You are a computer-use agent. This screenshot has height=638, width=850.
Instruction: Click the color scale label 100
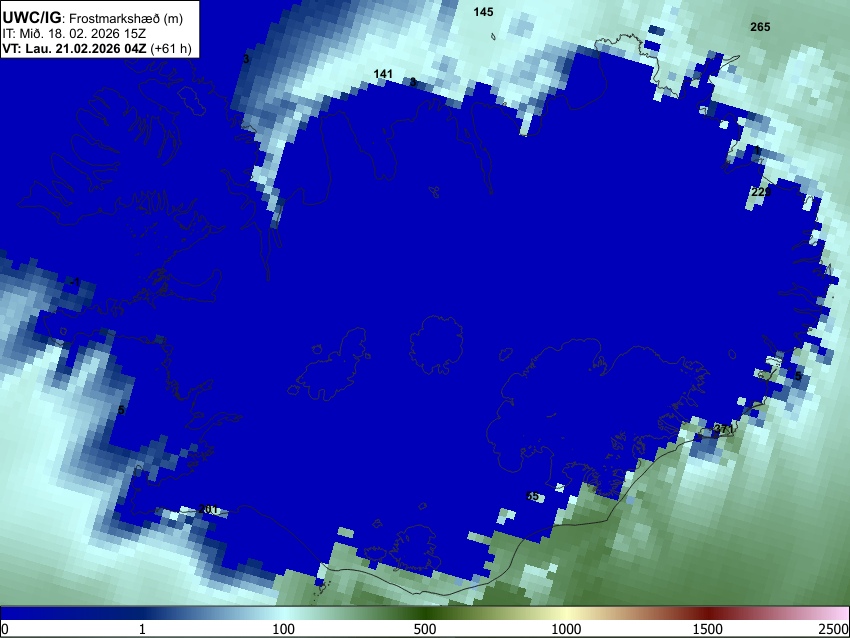click(x=283, y=629)
